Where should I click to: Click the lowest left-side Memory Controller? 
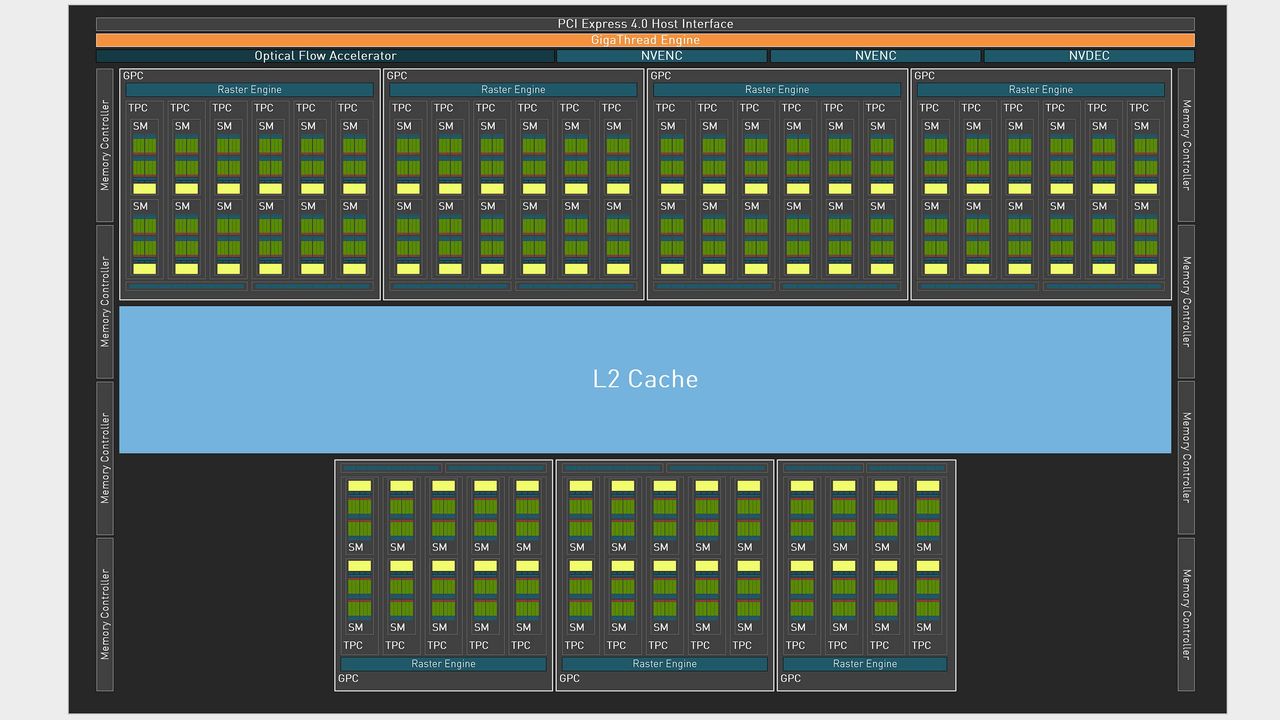tap(105, 614)
